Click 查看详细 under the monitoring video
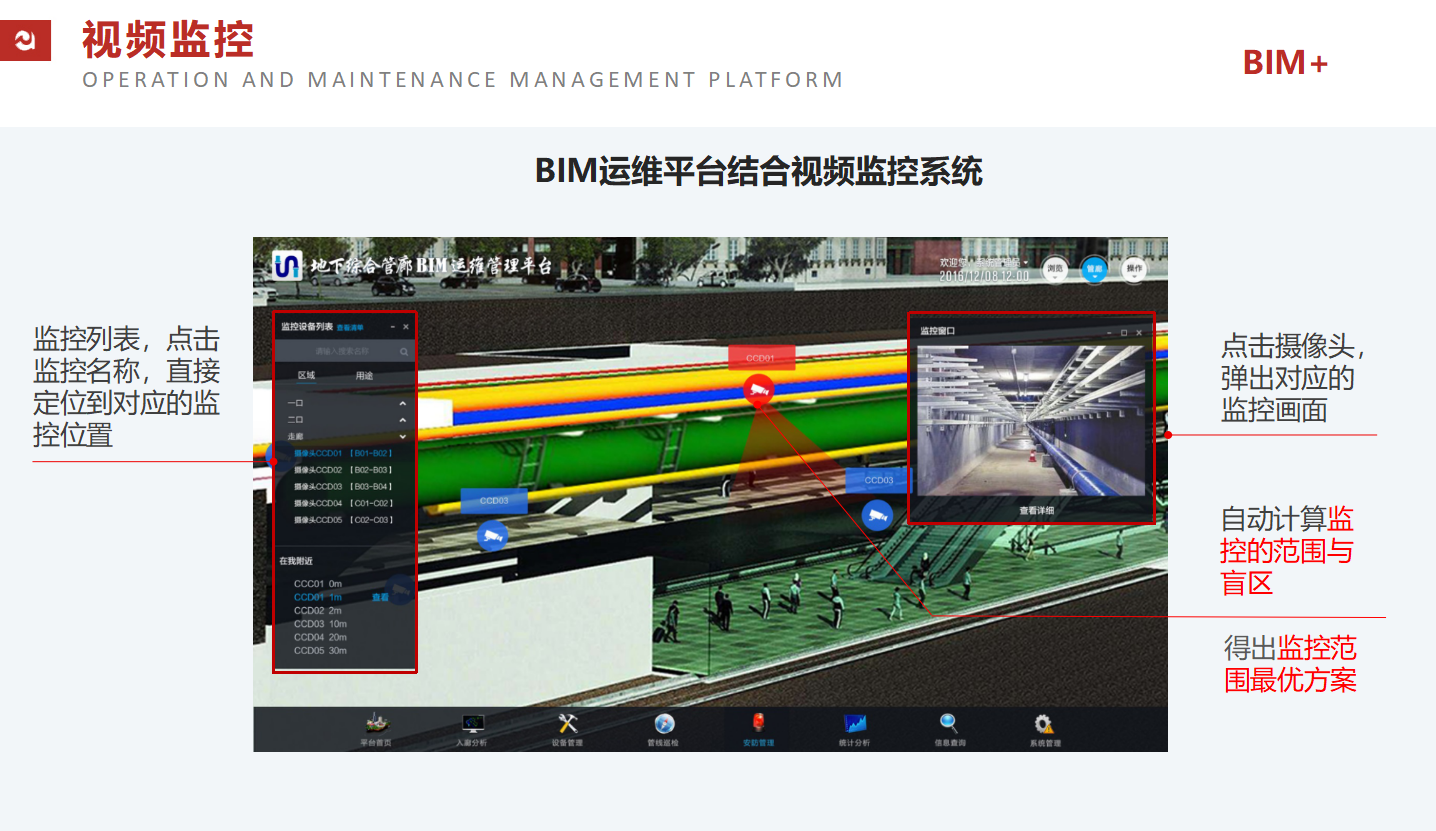 [1036, 510]
